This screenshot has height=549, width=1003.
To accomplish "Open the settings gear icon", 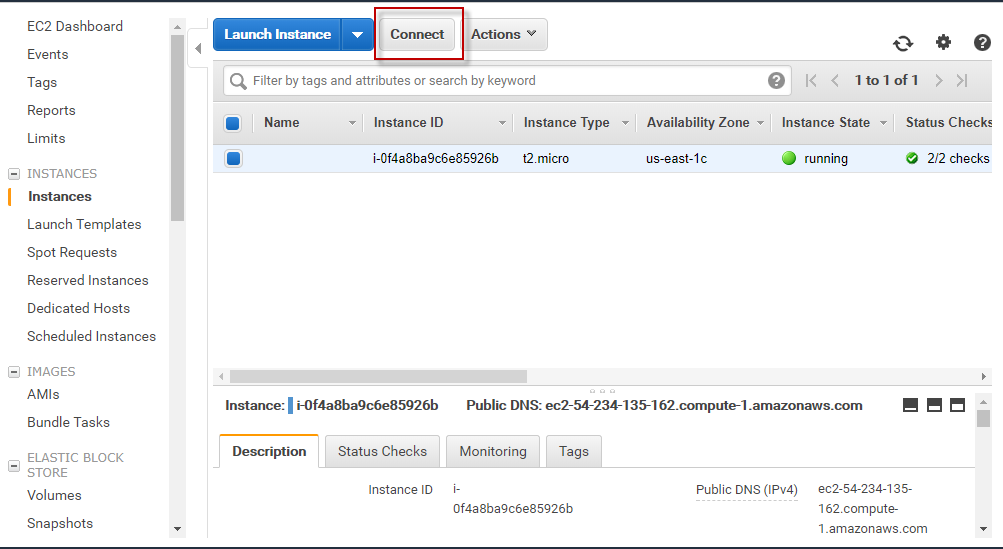I will (943, 42).
